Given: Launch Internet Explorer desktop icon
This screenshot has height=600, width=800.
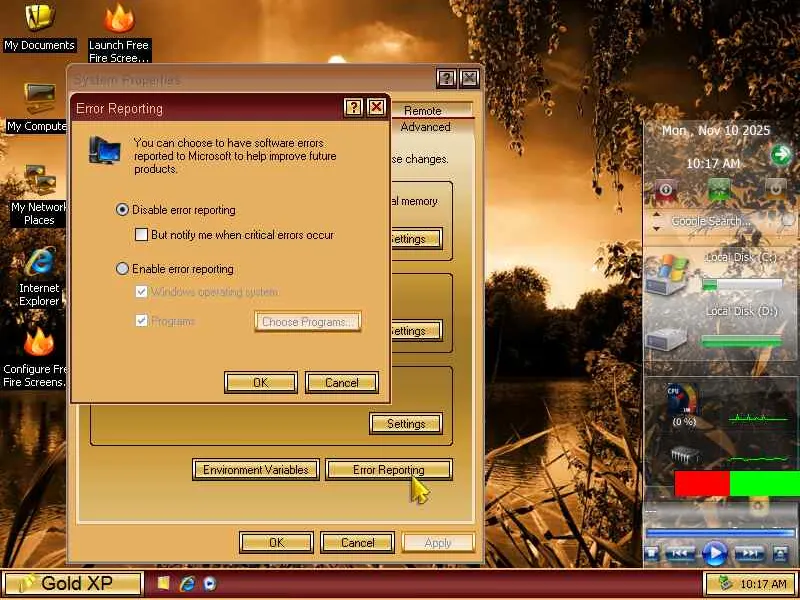Looking at the screenshot, I should coord(39,278).
